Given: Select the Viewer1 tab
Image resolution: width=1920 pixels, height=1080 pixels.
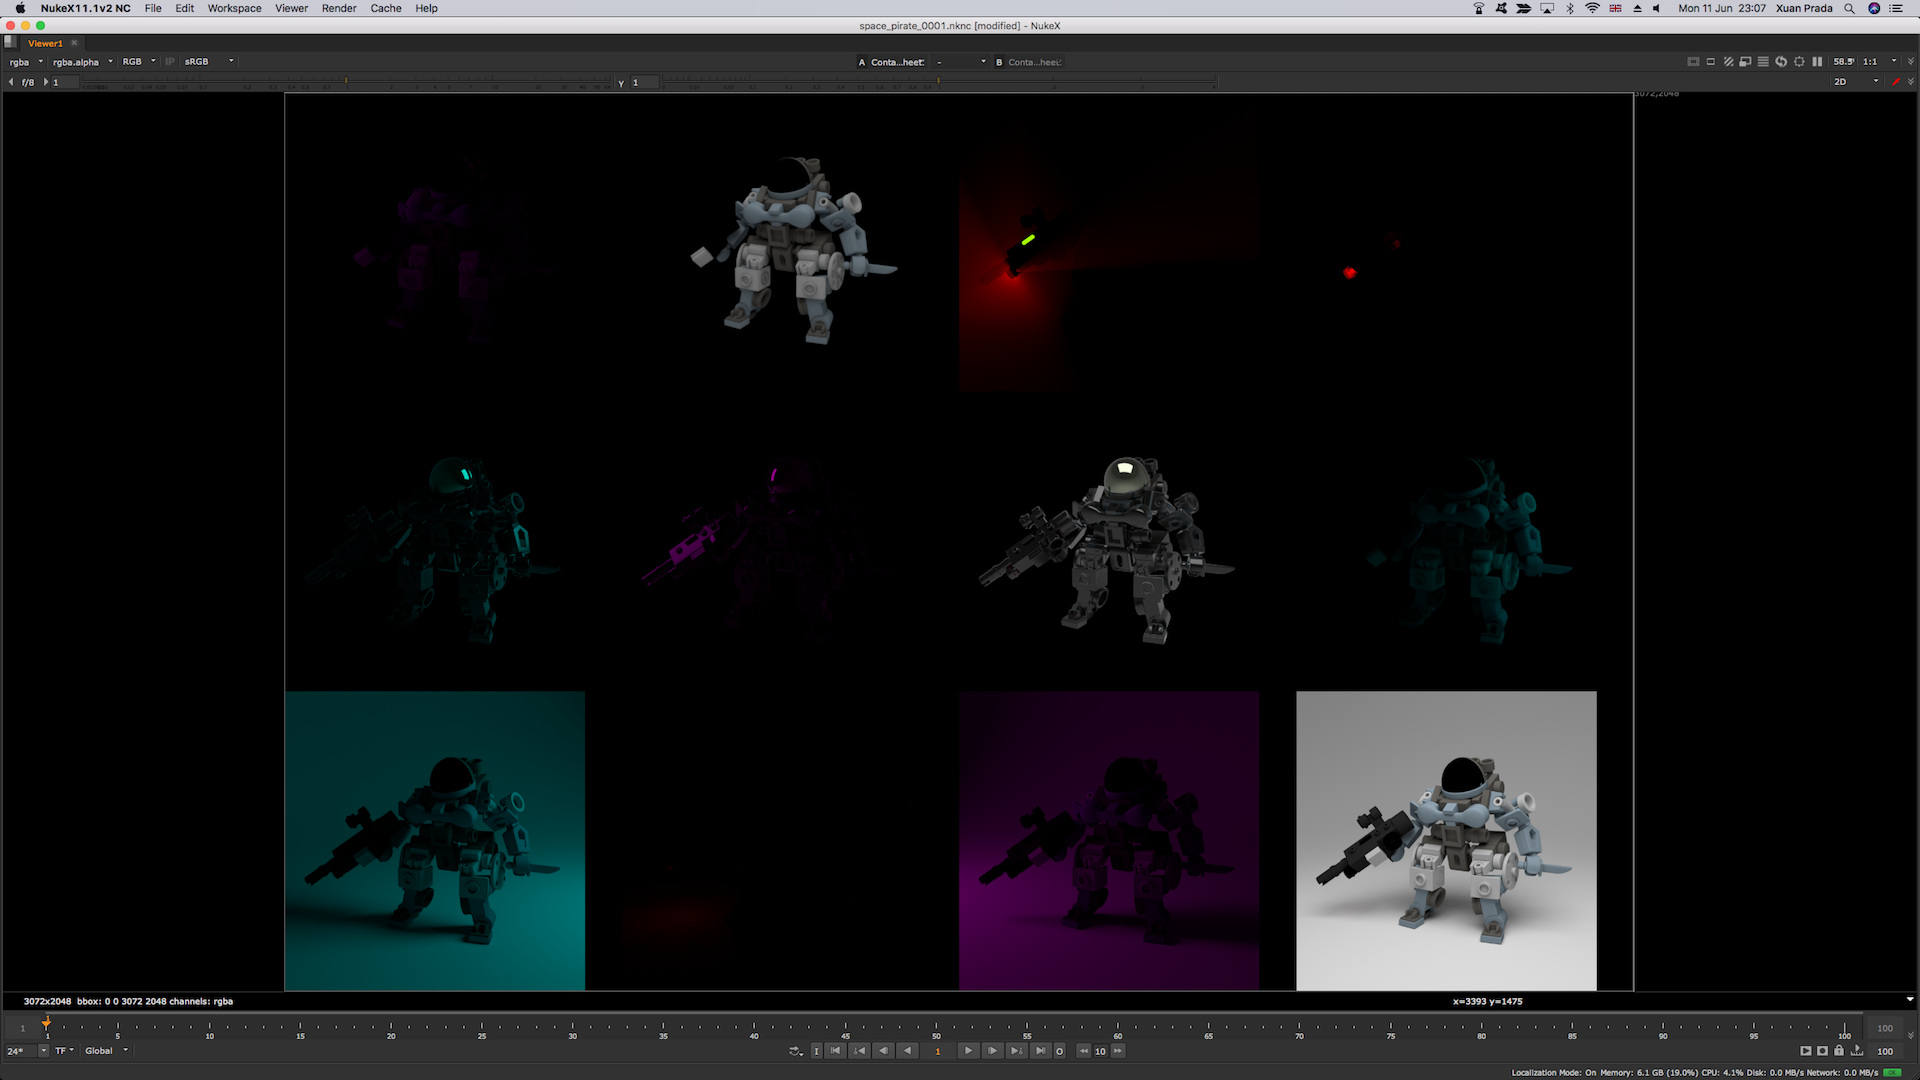Looking at the screenshot, I should pyautogui.click(x=45, y=43).
